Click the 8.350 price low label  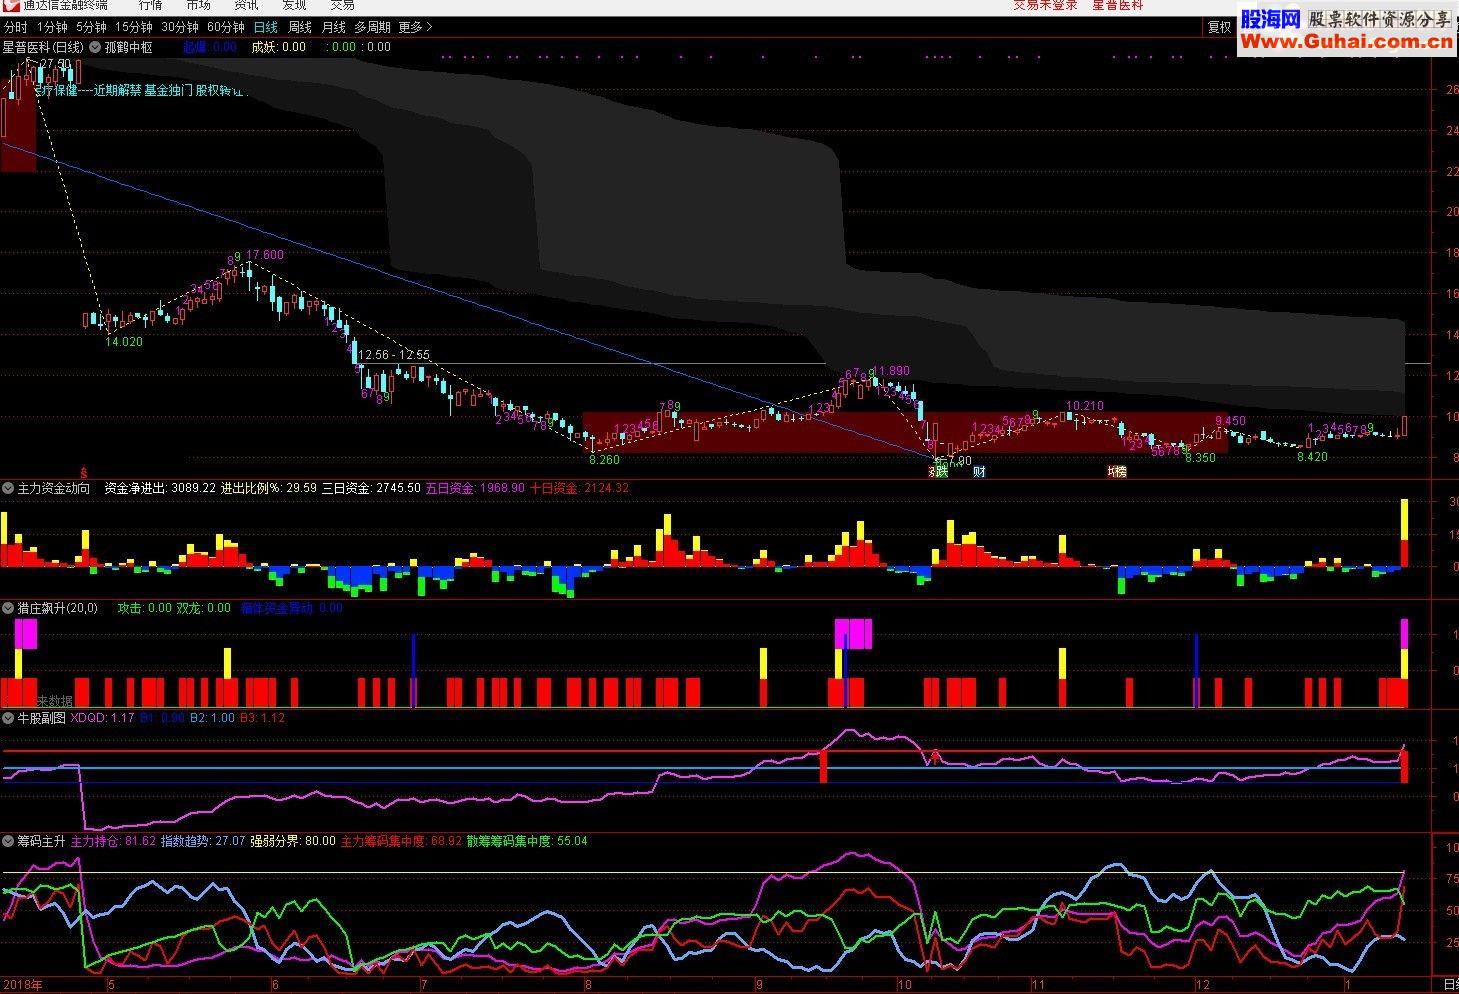click(x=1200, y=458)
